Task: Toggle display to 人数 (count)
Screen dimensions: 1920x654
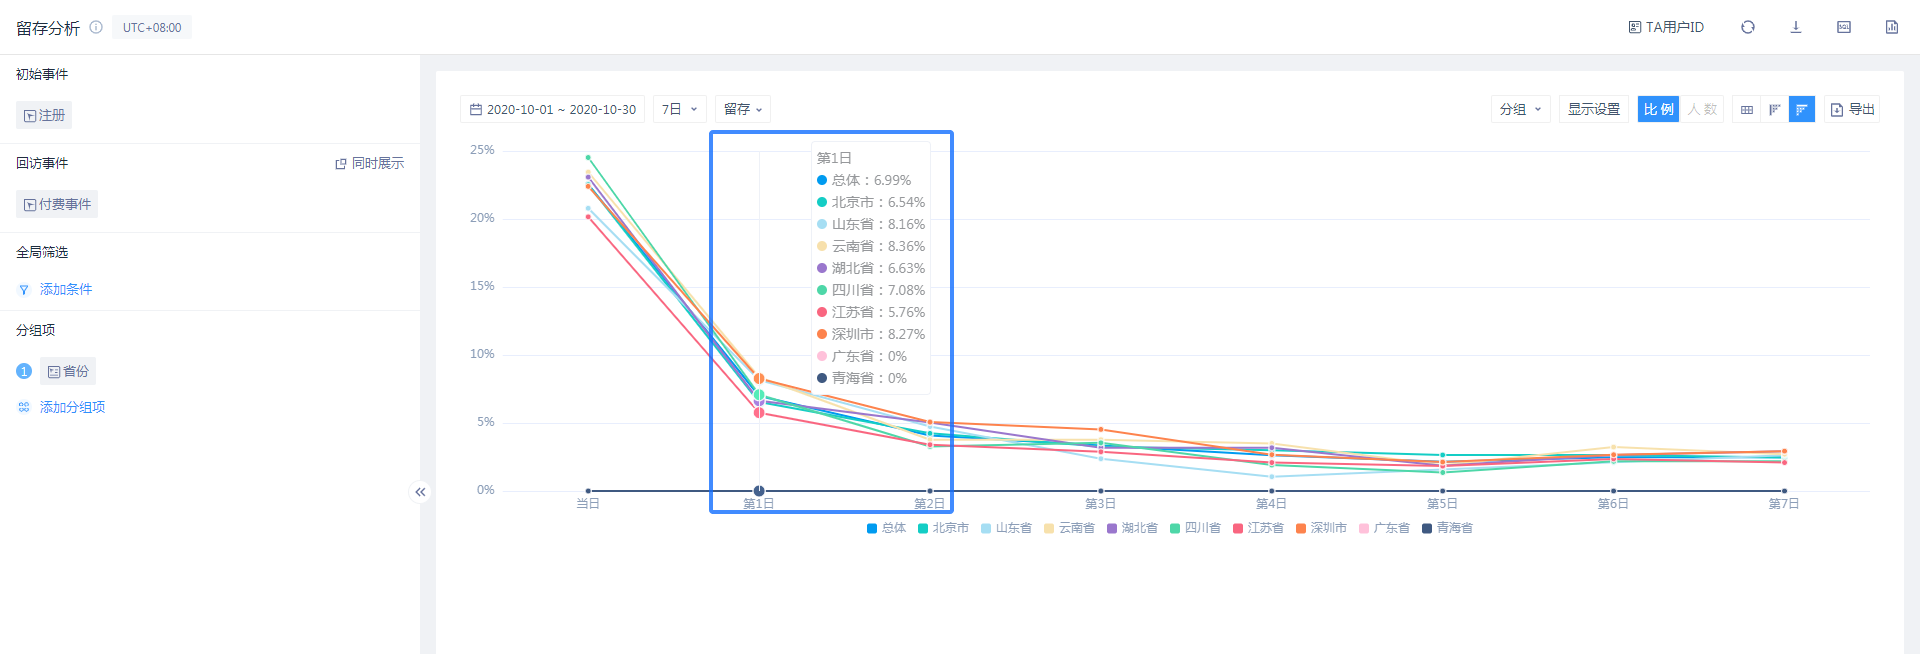Action: coord(1701,109)
